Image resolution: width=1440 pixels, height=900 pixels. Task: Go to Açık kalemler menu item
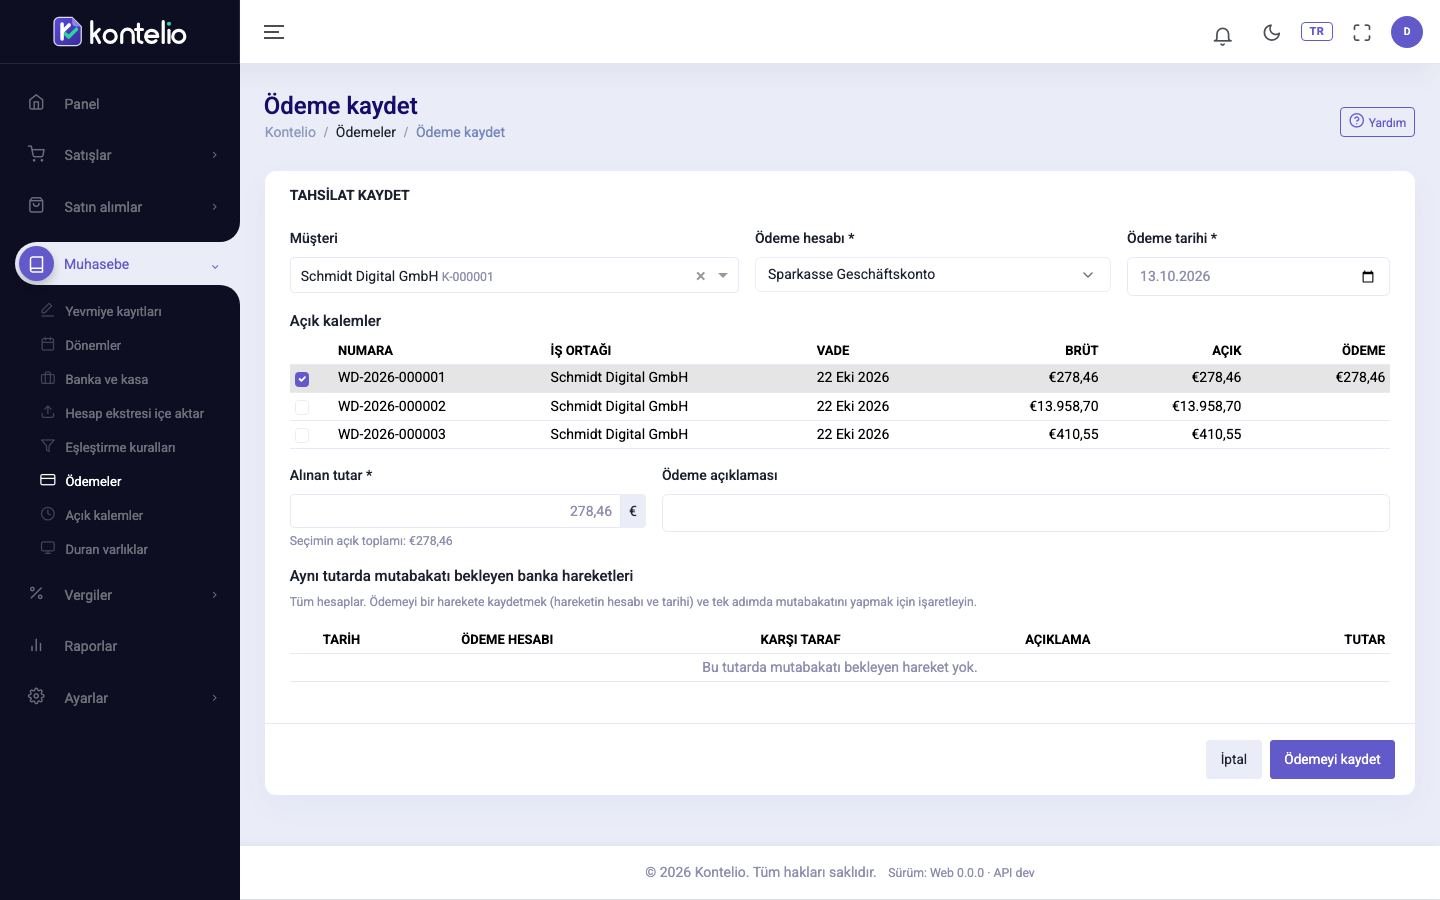104,515
